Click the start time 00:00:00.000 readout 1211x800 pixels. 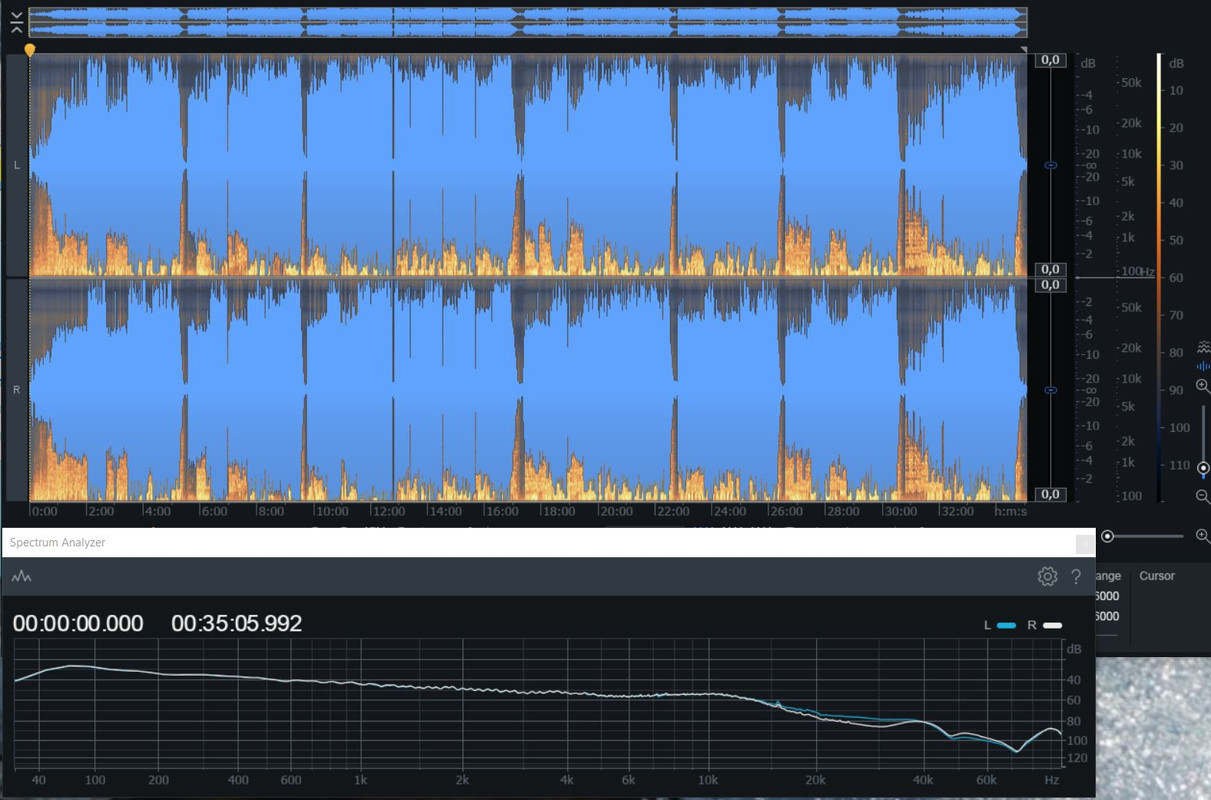pos(78,624)
